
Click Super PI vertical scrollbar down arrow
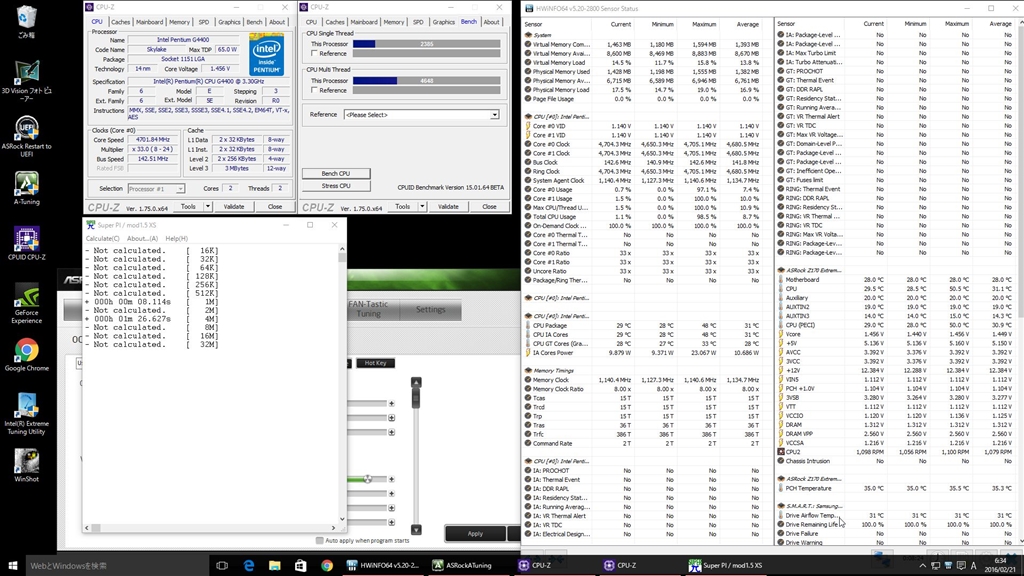[342, 519]
